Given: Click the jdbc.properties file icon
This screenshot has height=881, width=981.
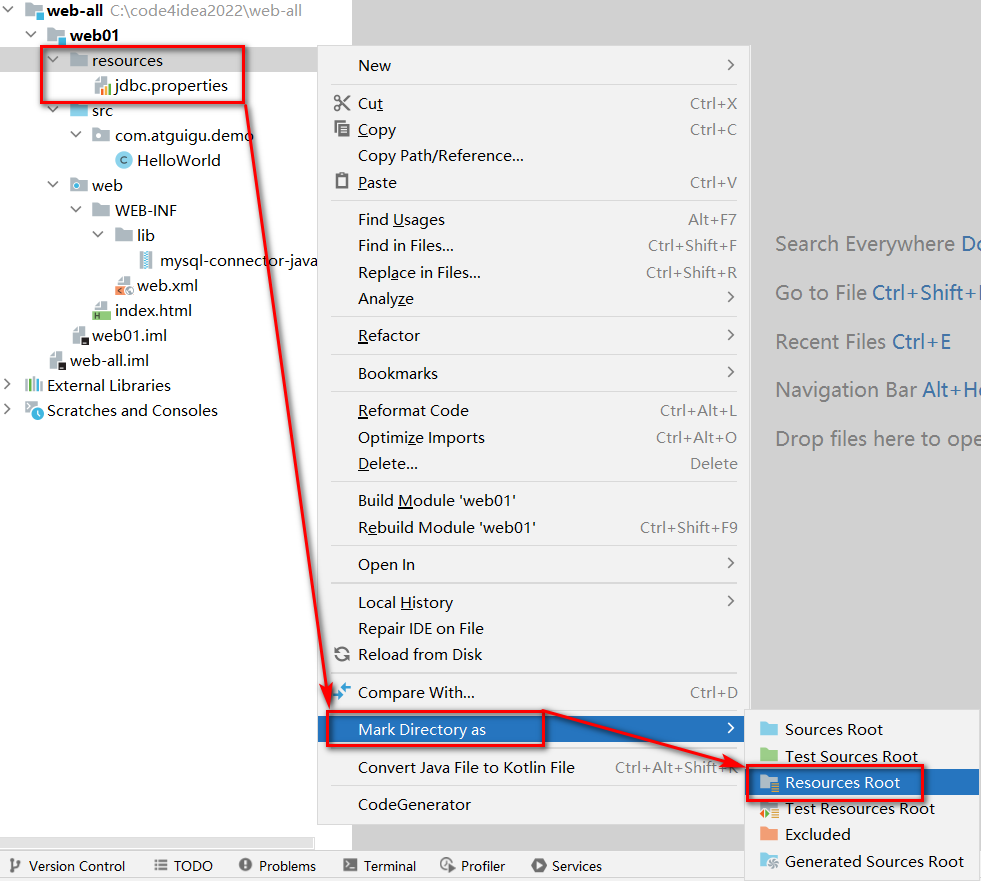Looking at the screenshot, I should (x=103, y=86).
